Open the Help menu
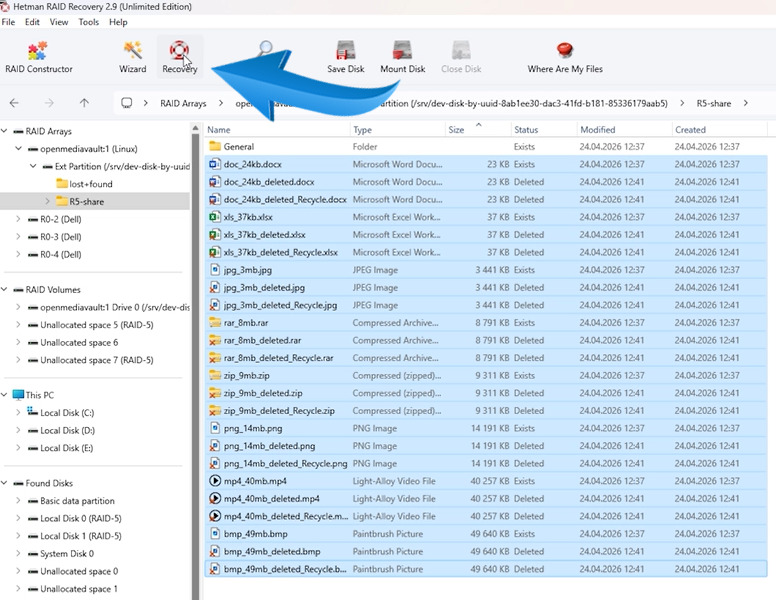 point(118,22)
